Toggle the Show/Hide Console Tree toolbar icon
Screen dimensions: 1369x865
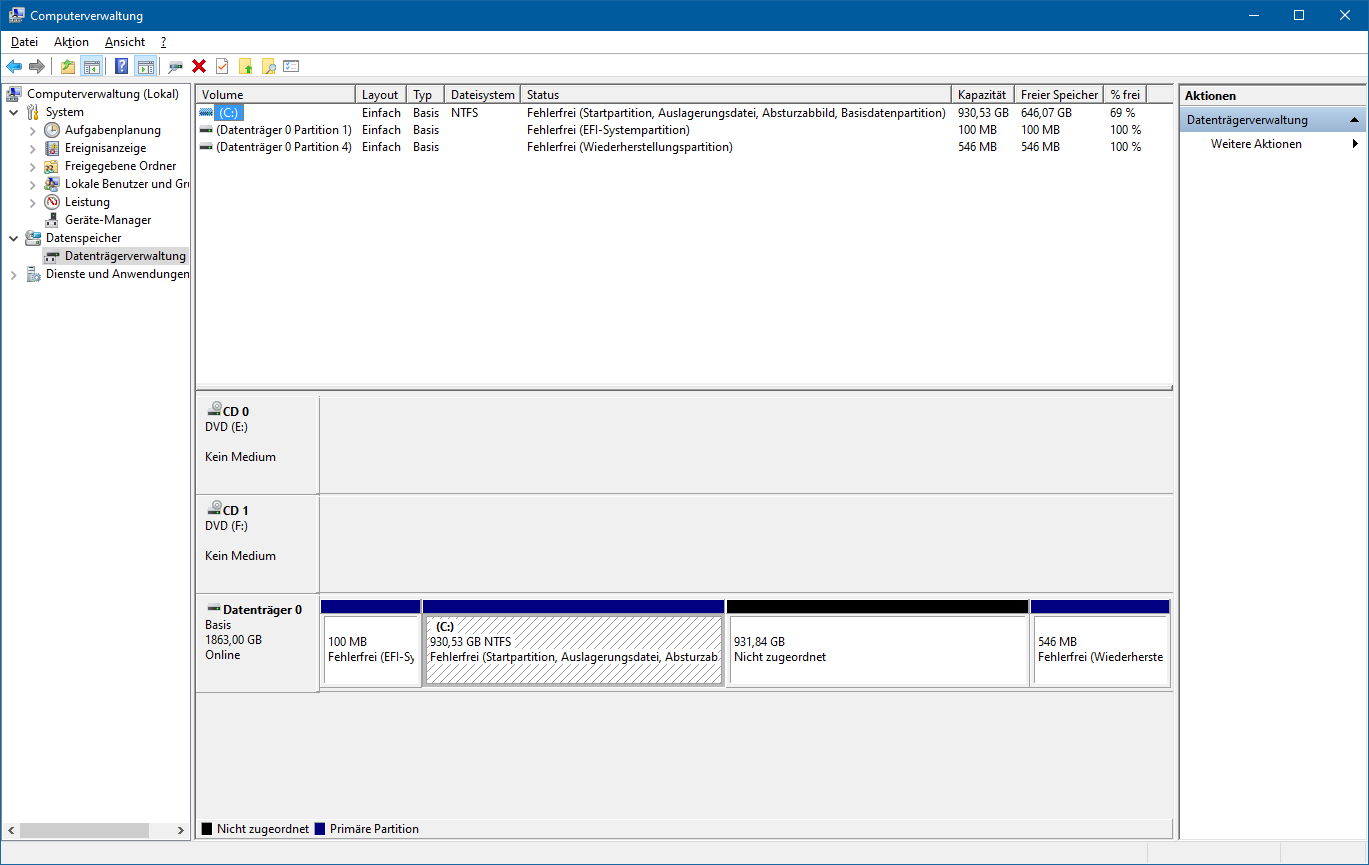click(x=91, y=66)
